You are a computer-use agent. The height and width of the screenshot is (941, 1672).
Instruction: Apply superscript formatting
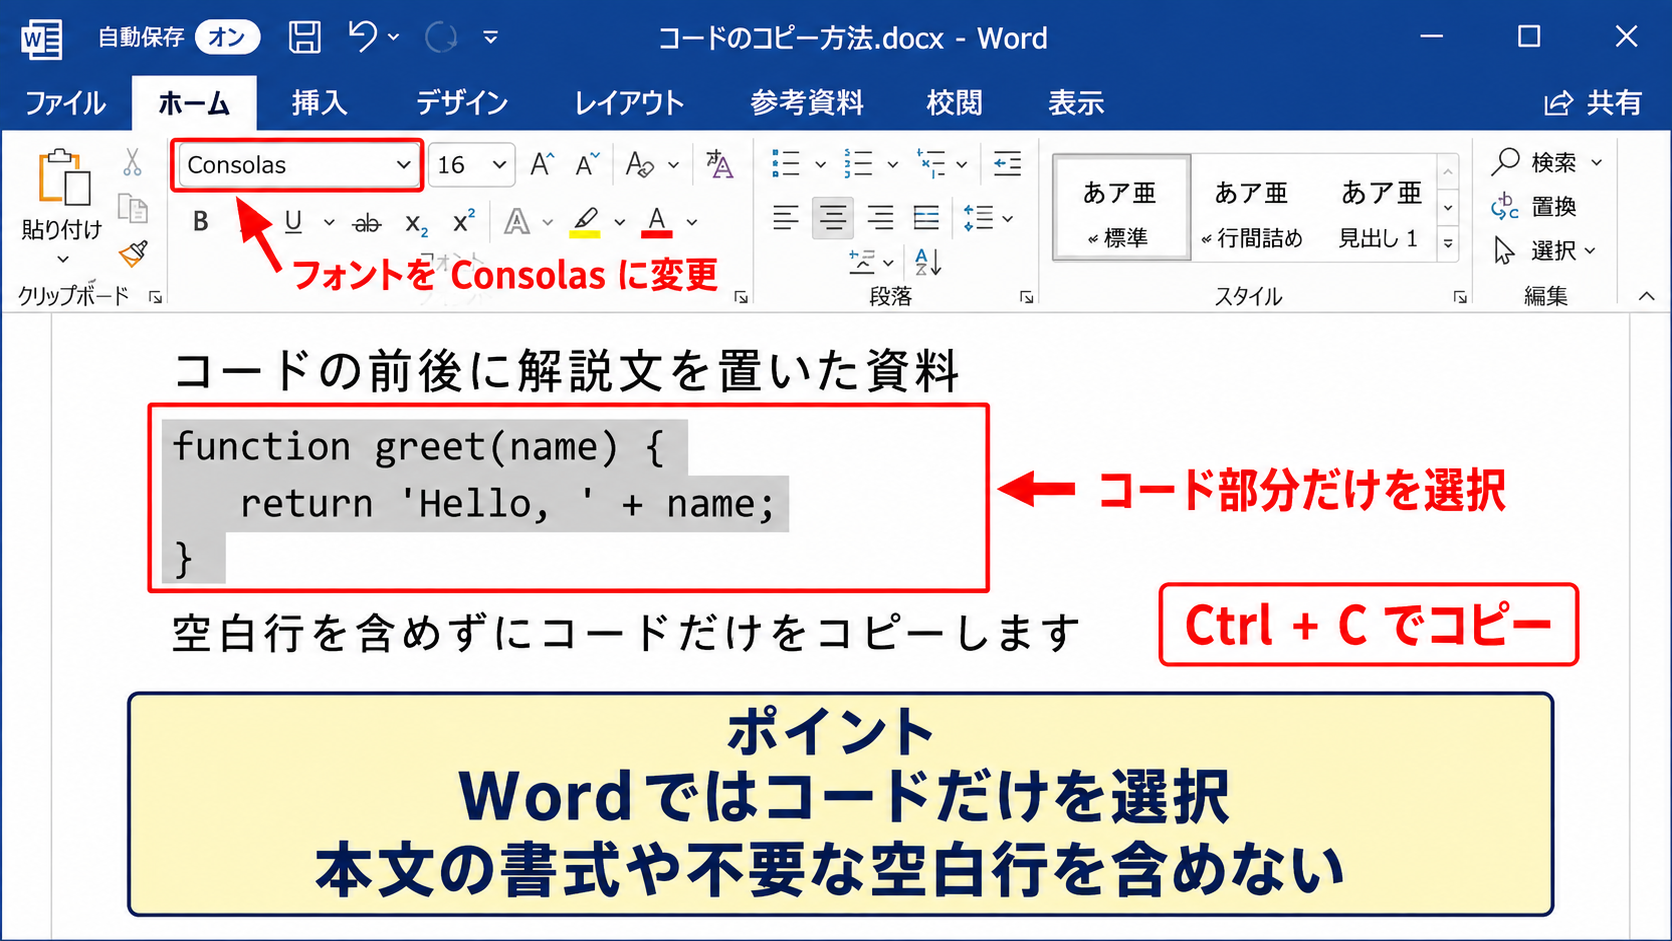tap(463, 221)
